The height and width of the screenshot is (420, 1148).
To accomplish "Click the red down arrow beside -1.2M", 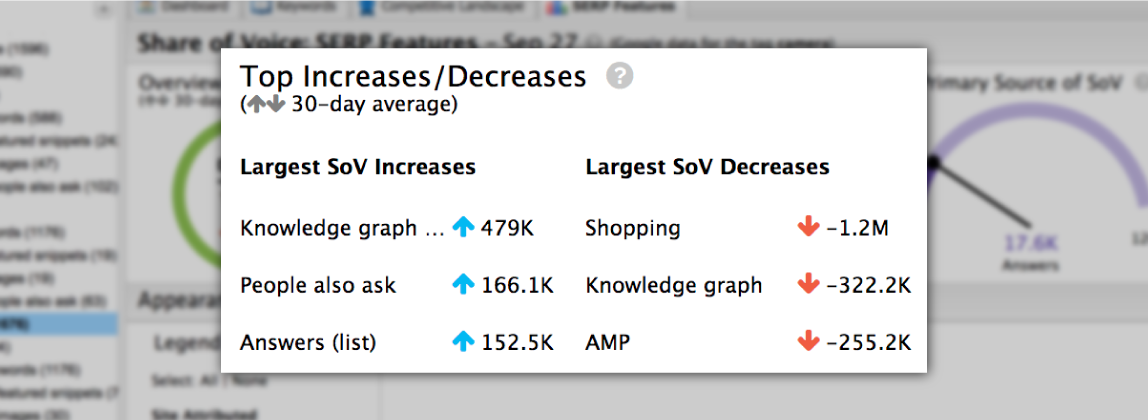I will pos(808,228).
